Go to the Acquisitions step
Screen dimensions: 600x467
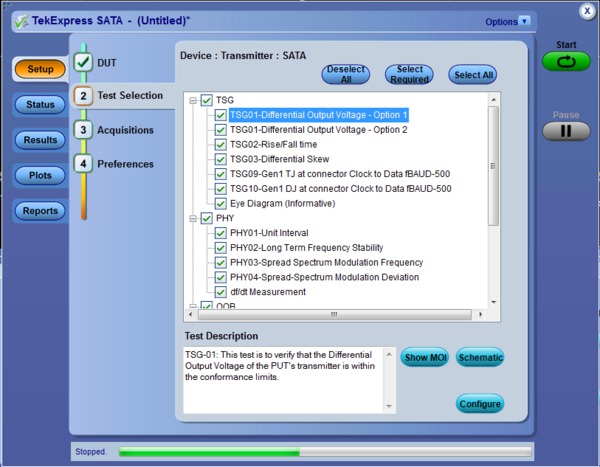(x=126, y=130)
